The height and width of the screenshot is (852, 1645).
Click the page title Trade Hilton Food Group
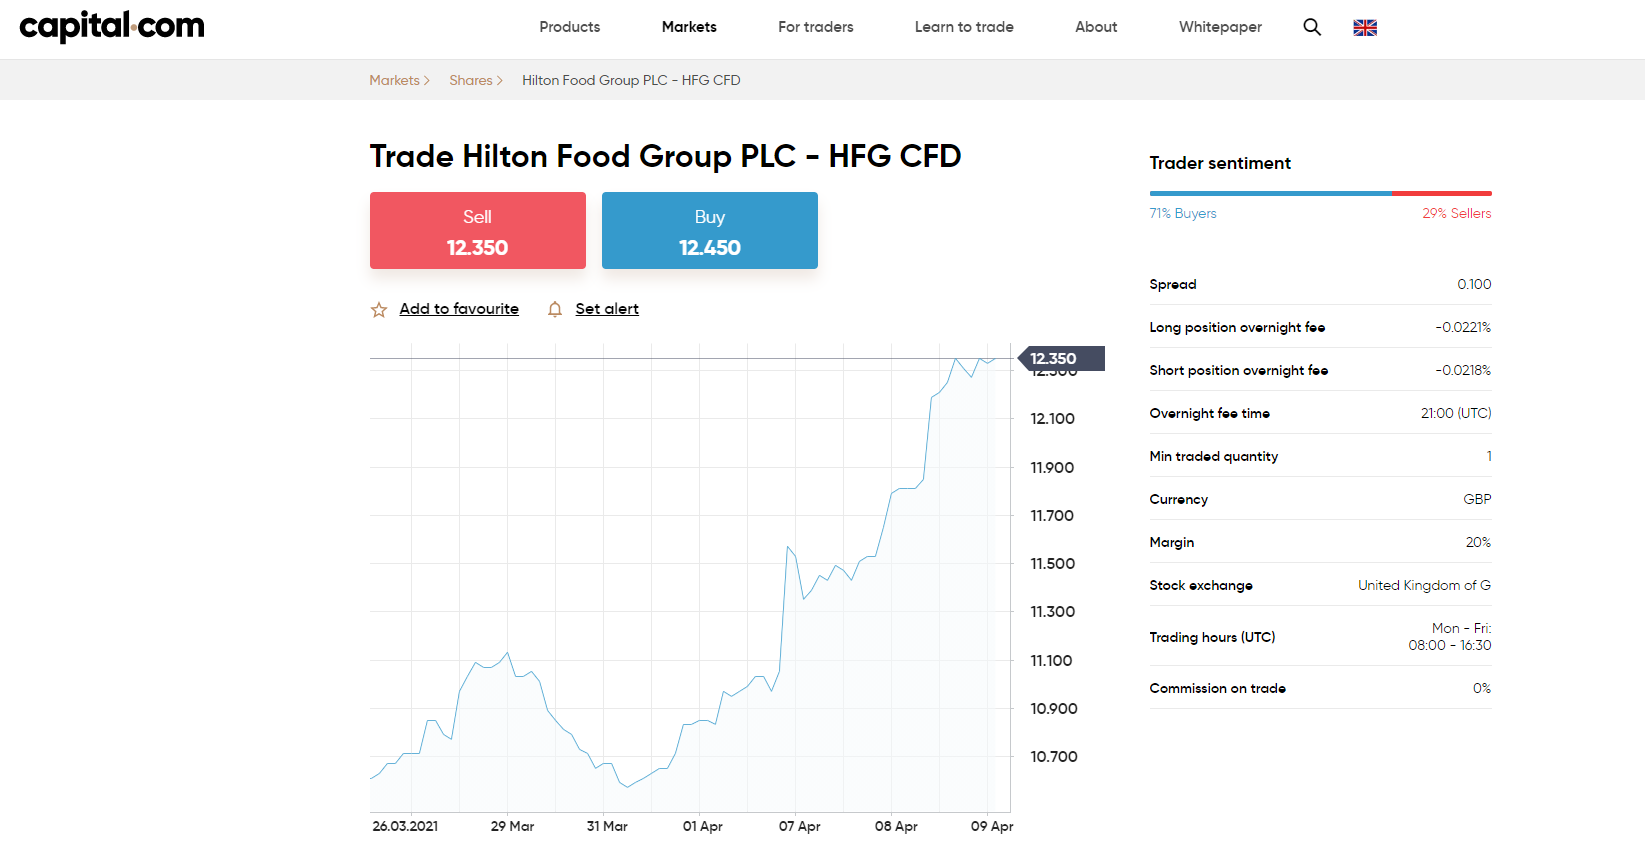click(665, 156)
